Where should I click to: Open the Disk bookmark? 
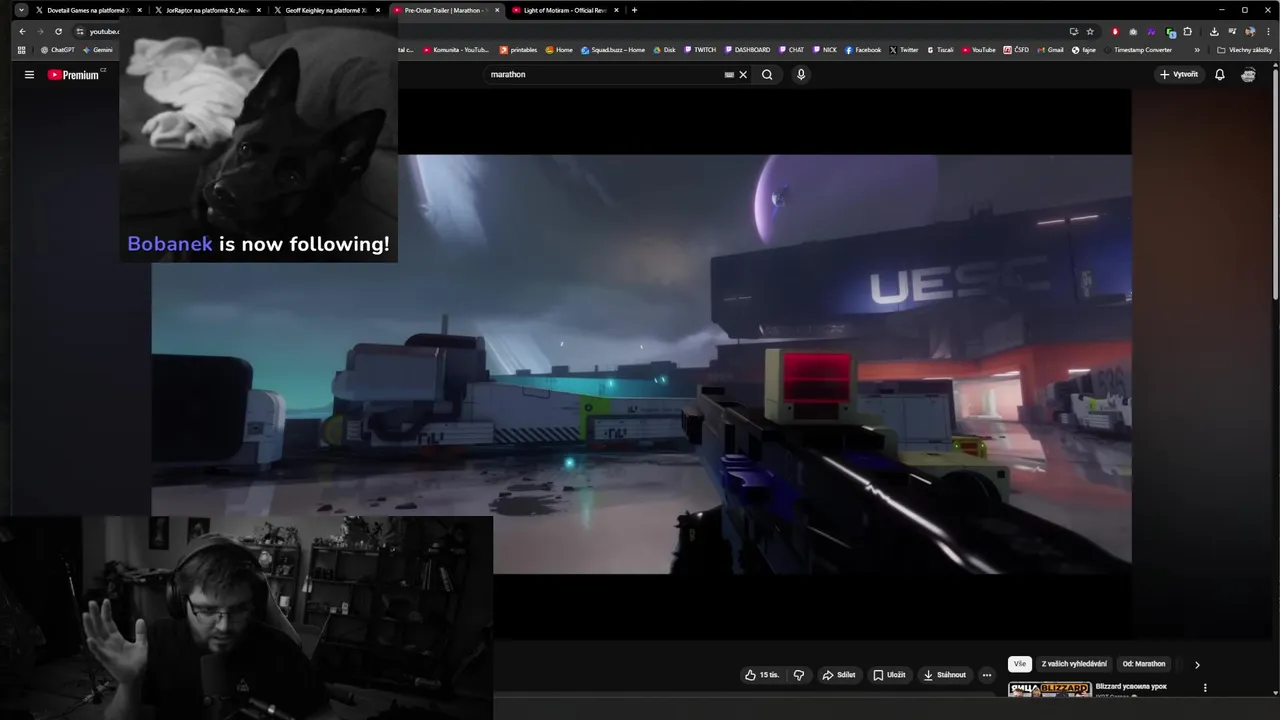(x=664, y=50)
